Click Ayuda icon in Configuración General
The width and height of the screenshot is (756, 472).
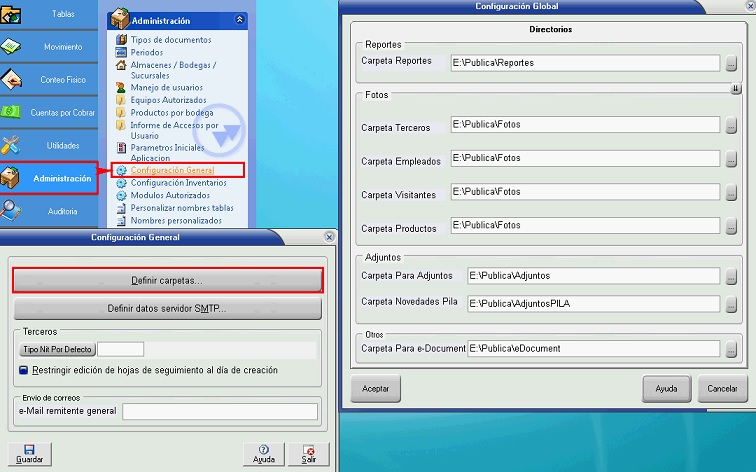click(263, 450)
